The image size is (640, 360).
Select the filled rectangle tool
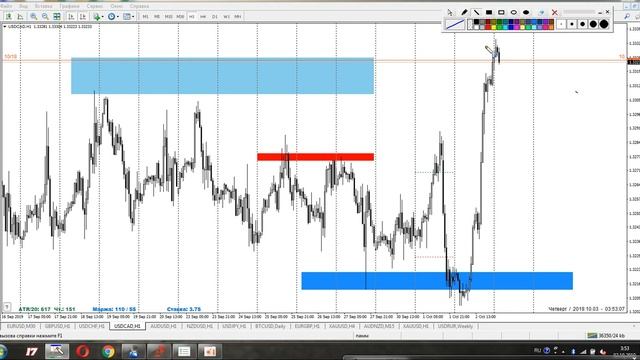point(489,12)
